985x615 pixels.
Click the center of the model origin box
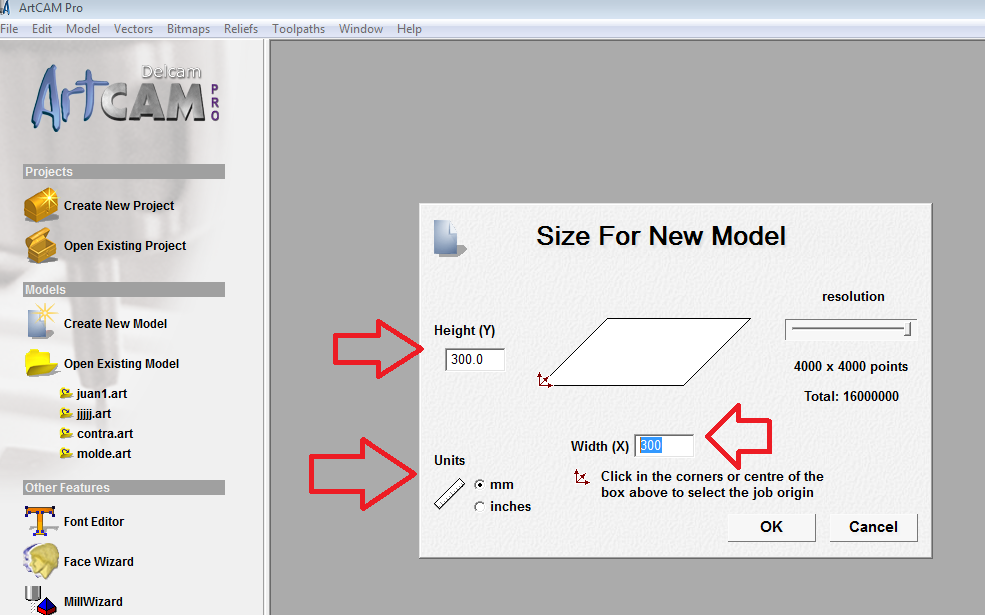pos(648,352)
